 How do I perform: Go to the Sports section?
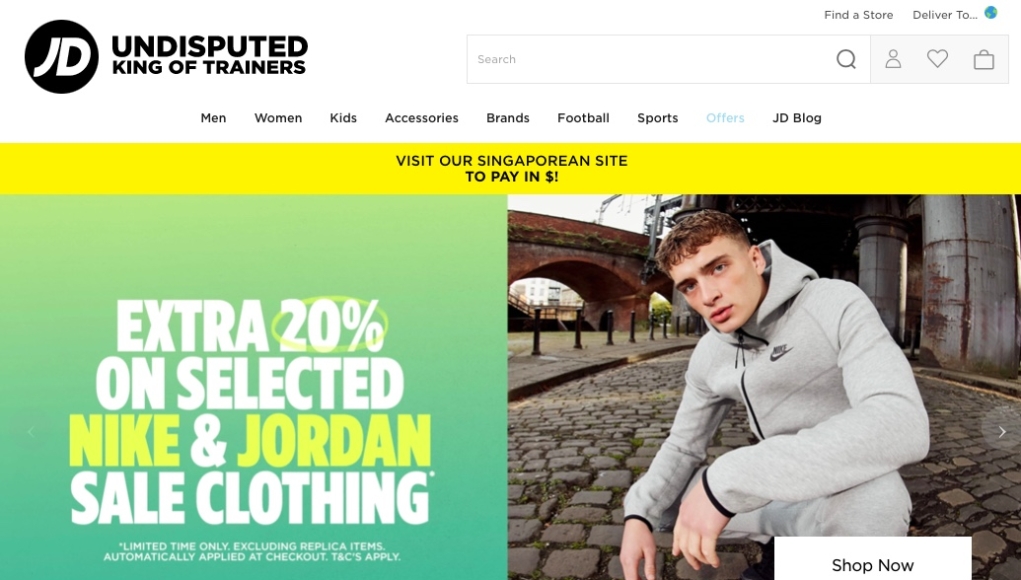coord(658,118)
